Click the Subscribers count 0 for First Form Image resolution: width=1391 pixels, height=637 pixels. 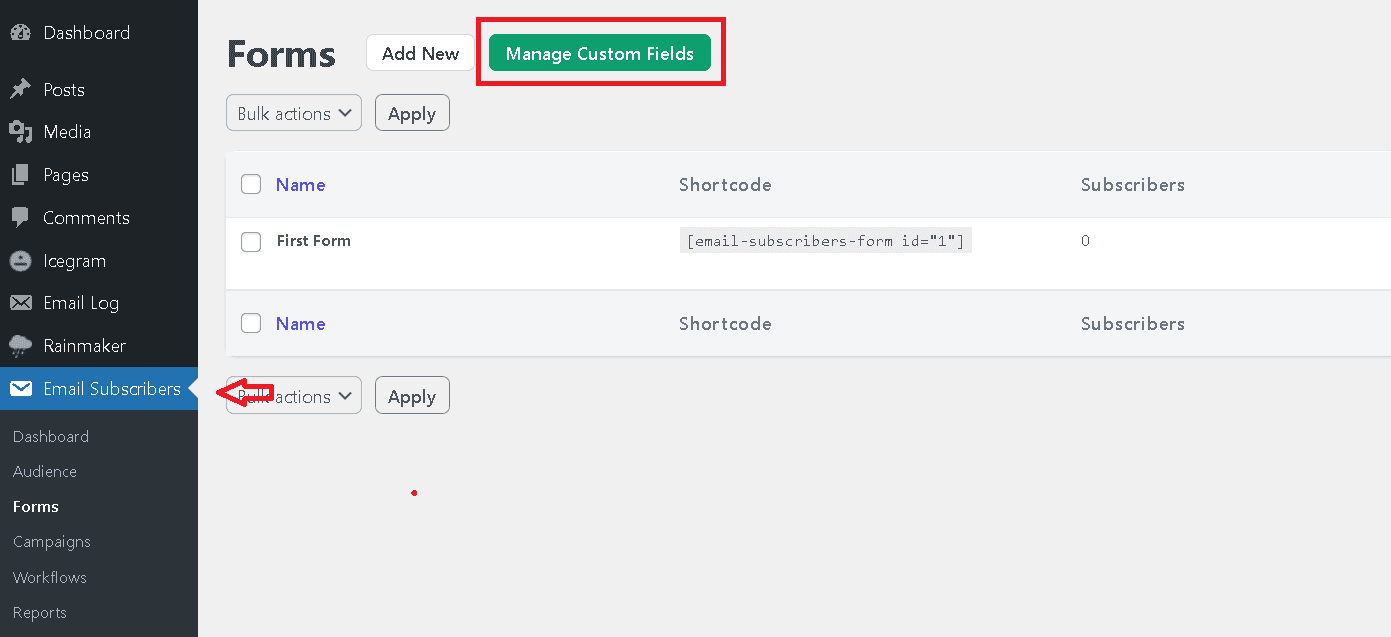click(1086, 241)
